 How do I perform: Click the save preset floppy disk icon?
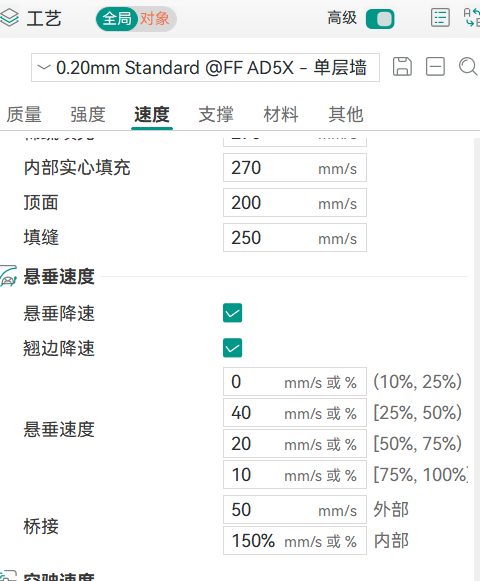pyautogui.click(x=402, y=67)
